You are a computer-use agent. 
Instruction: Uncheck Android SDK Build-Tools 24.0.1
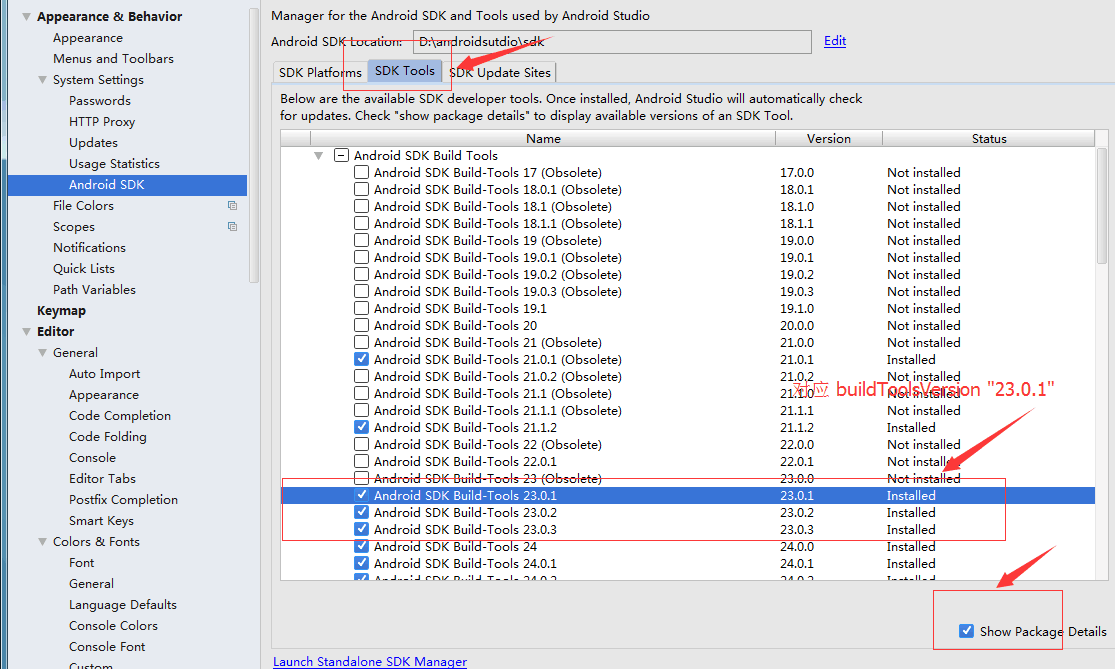(x=361, y=563)
